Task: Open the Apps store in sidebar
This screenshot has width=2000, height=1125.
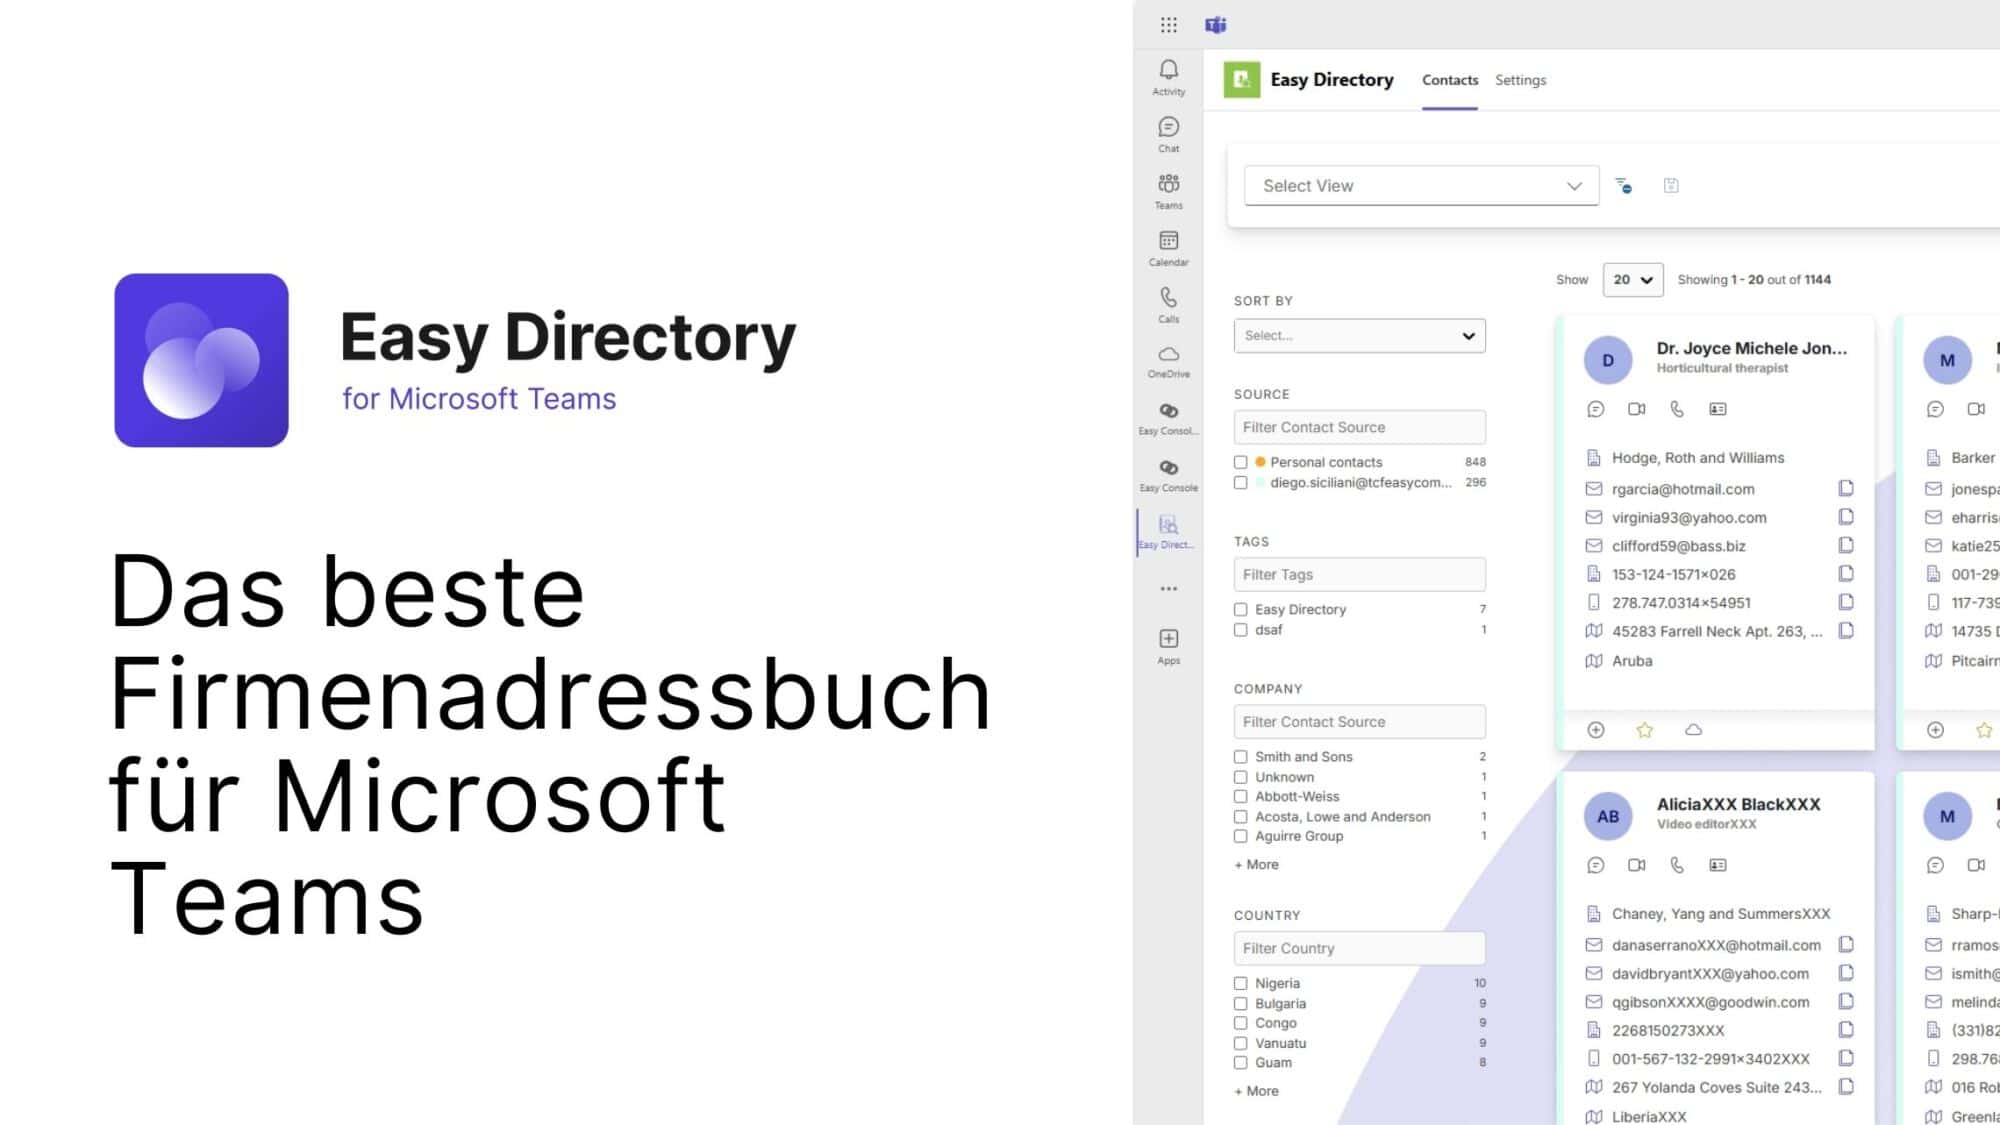Action: (x=1168, y=646)
